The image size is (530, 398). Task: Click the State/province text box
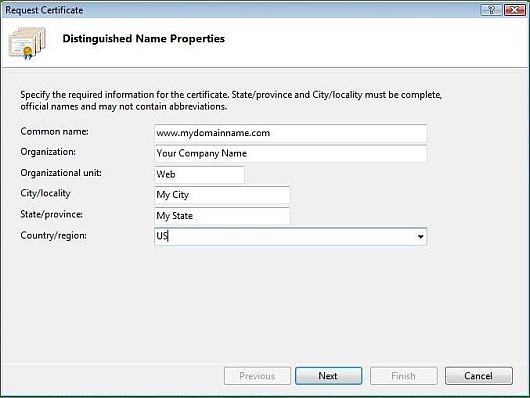click(222, 216)
